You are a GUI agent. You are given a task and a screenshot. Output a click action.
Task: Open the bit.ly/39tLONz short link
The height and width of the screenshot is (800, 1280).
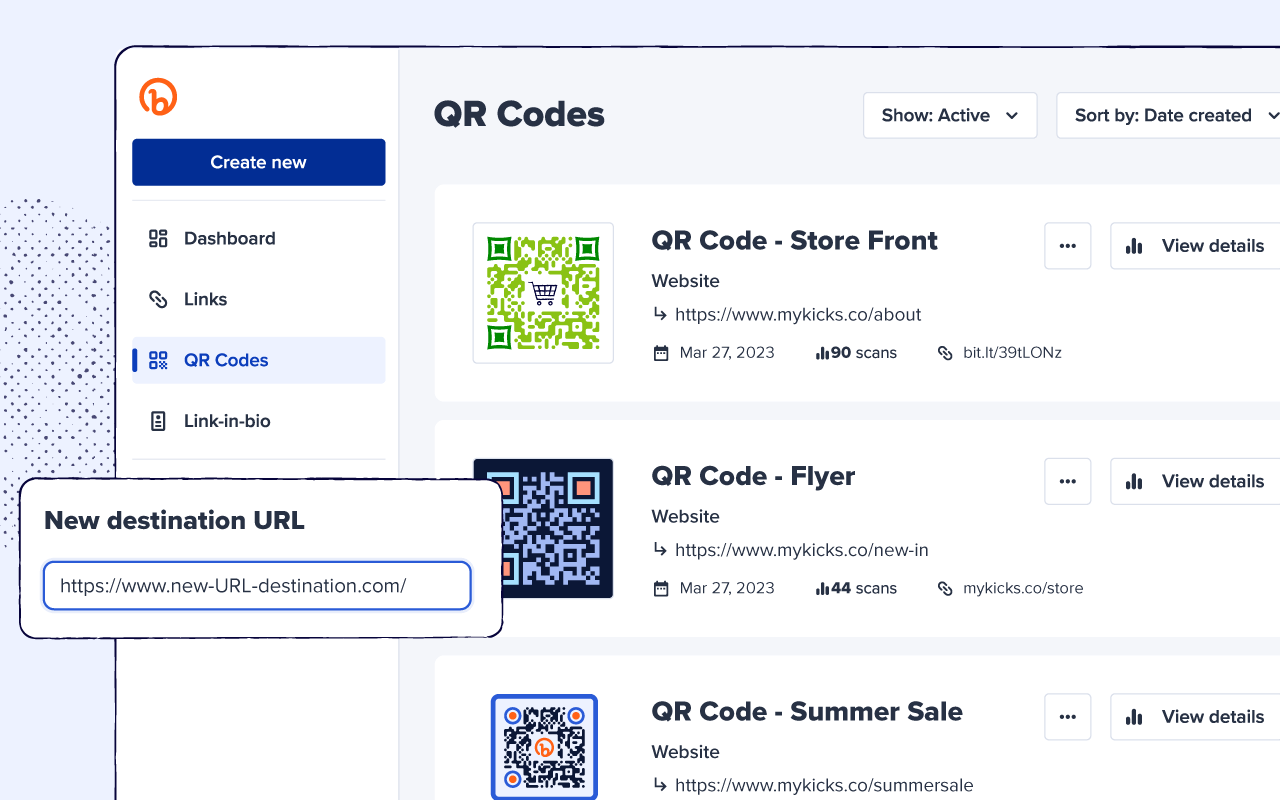1011,353
